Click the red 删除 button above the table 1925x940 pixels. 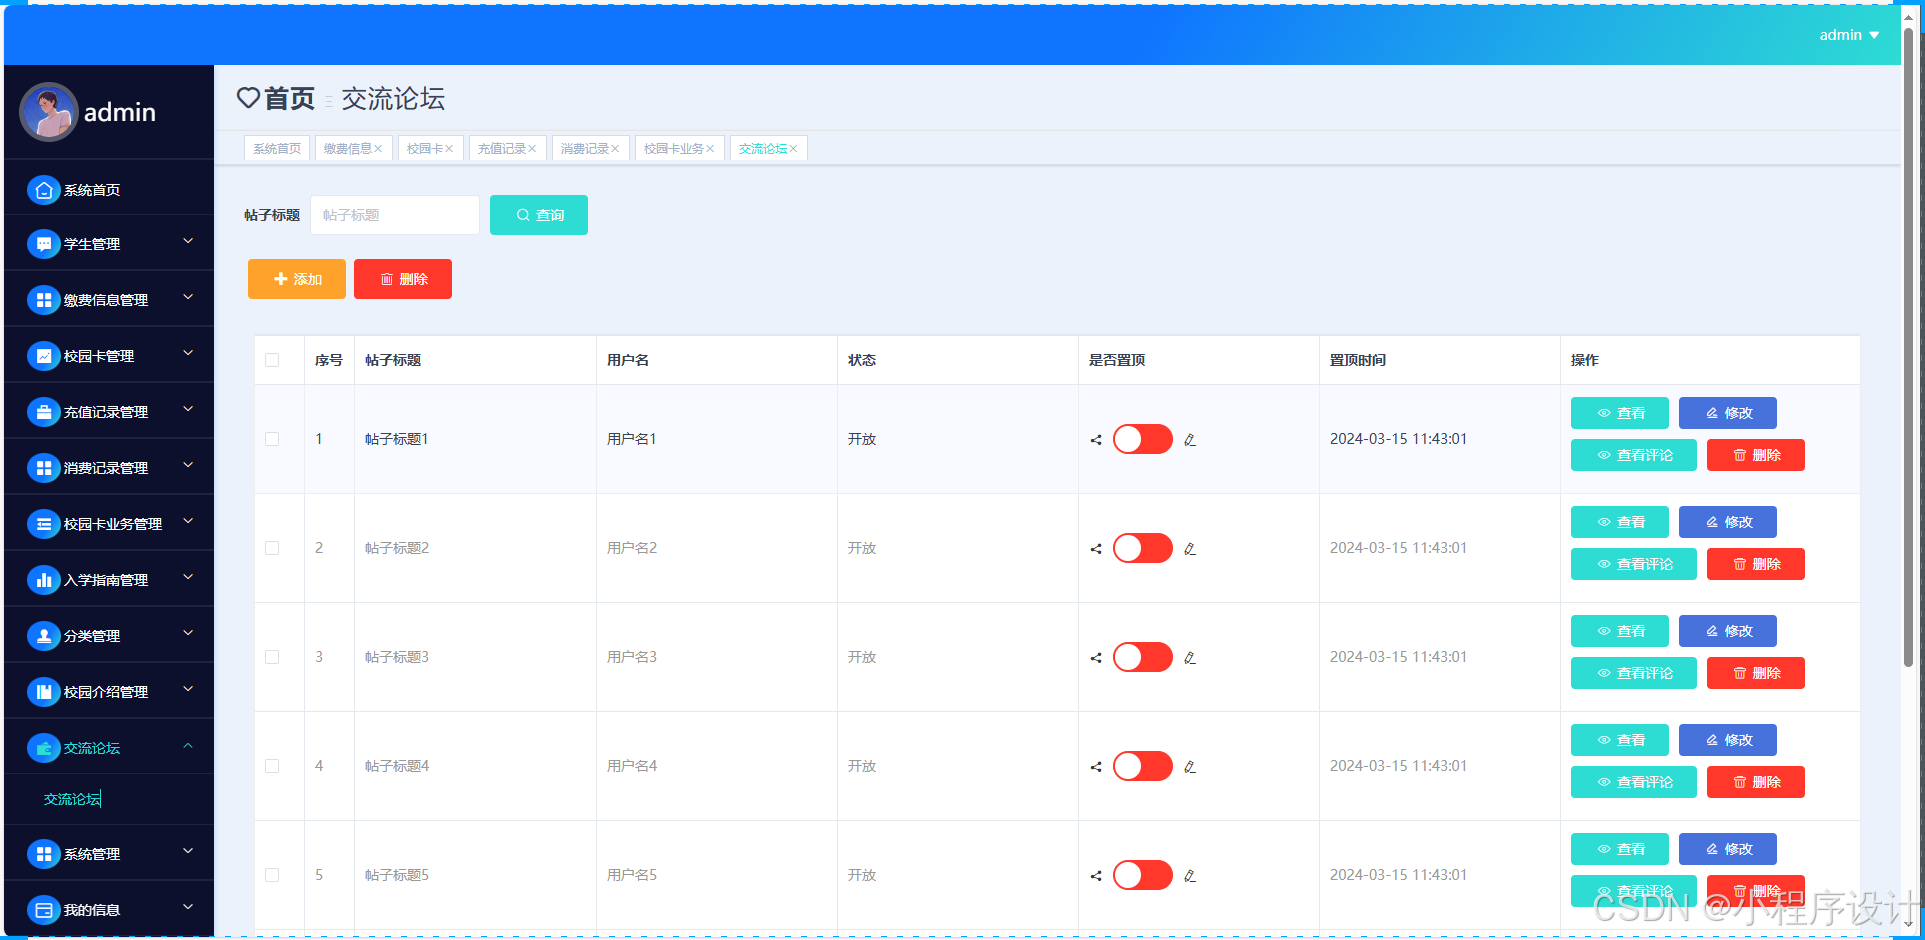click(x=403, y=279)
